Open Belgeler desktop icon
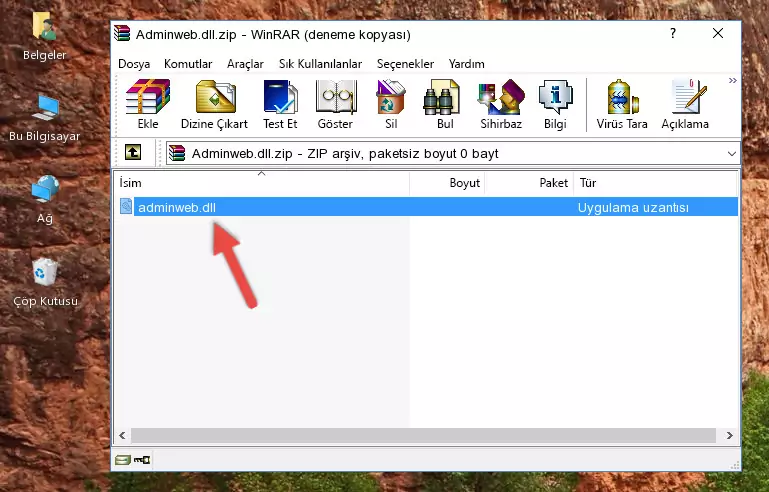Screen dimensions: 769x492 (x=44, y=26)
